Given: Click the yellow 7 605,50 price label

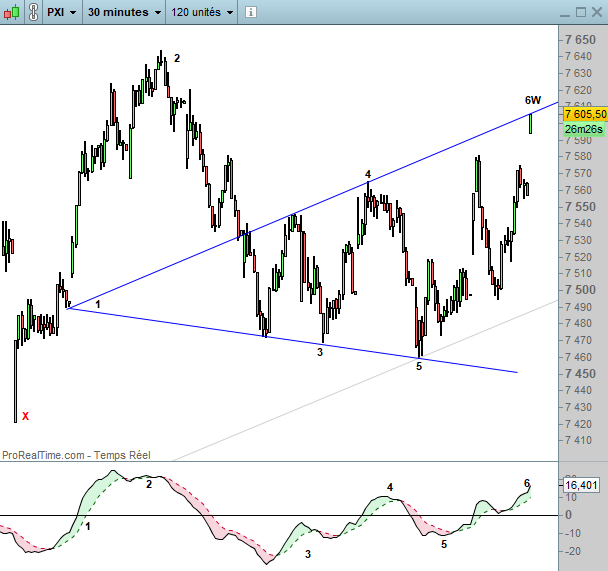Looking at the screenshot, I should click(x=585, y=114).
